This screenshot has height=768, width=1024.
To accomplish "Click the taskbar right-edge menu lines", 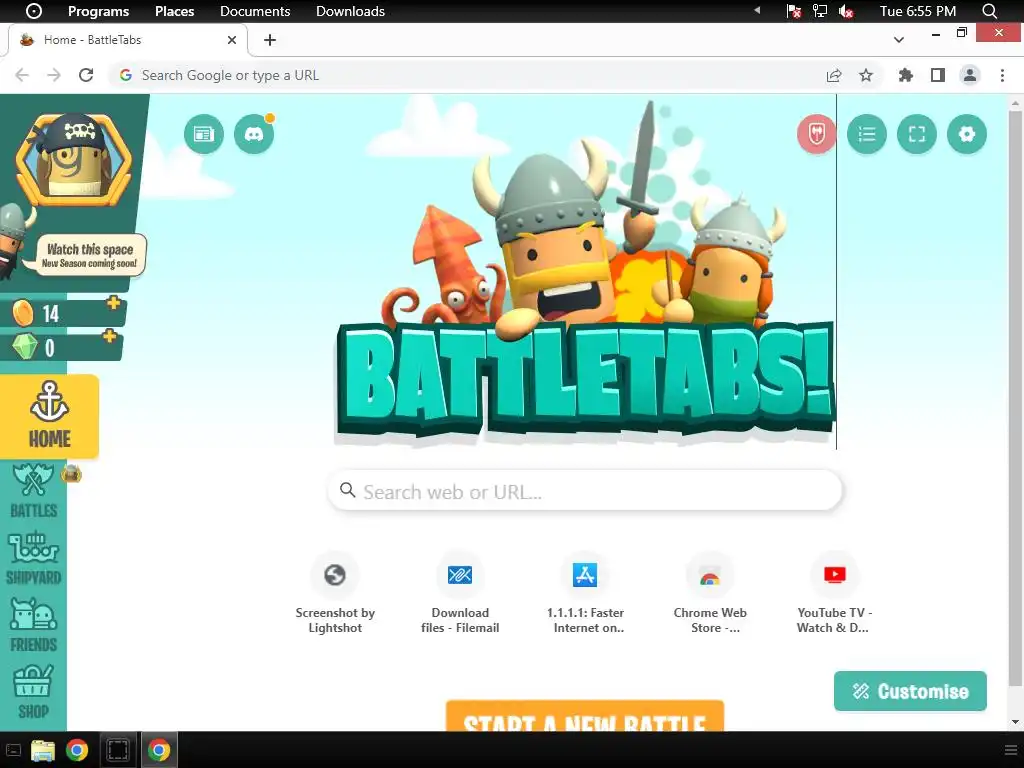I will (1010, 750).
